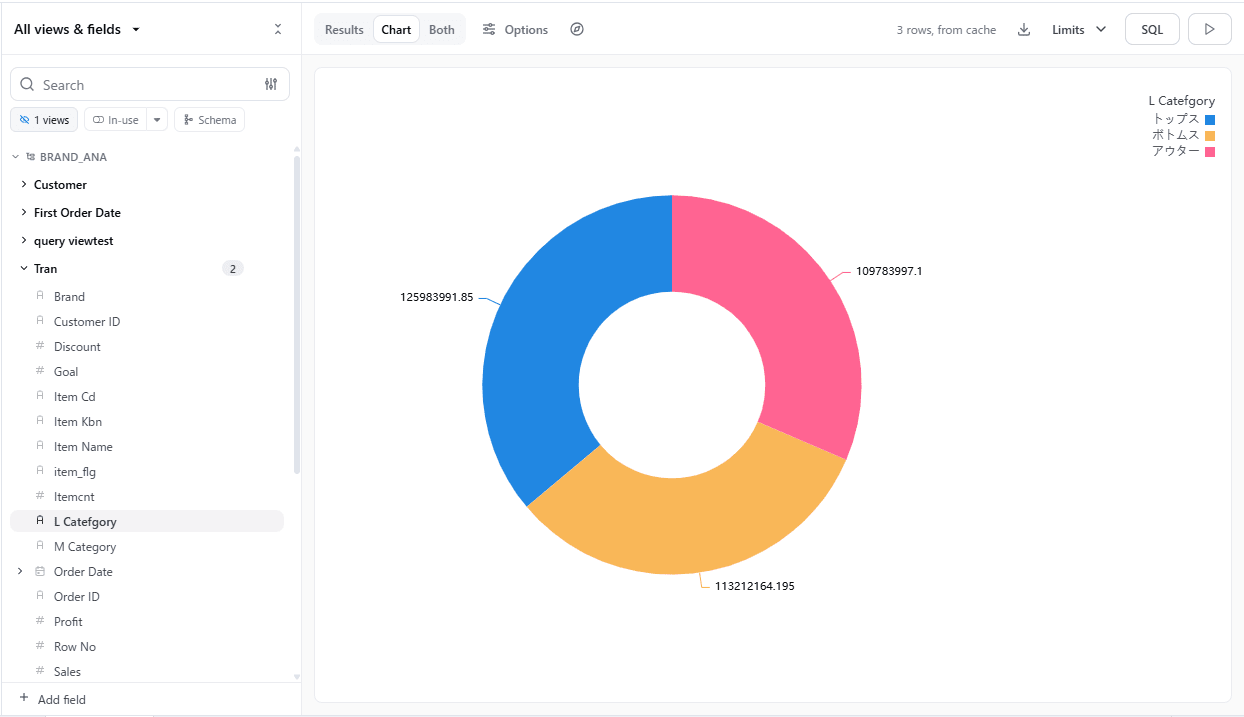Click the number icon beside Profit
Viewport: 1244px width, 717px height.
click(40, 621)
